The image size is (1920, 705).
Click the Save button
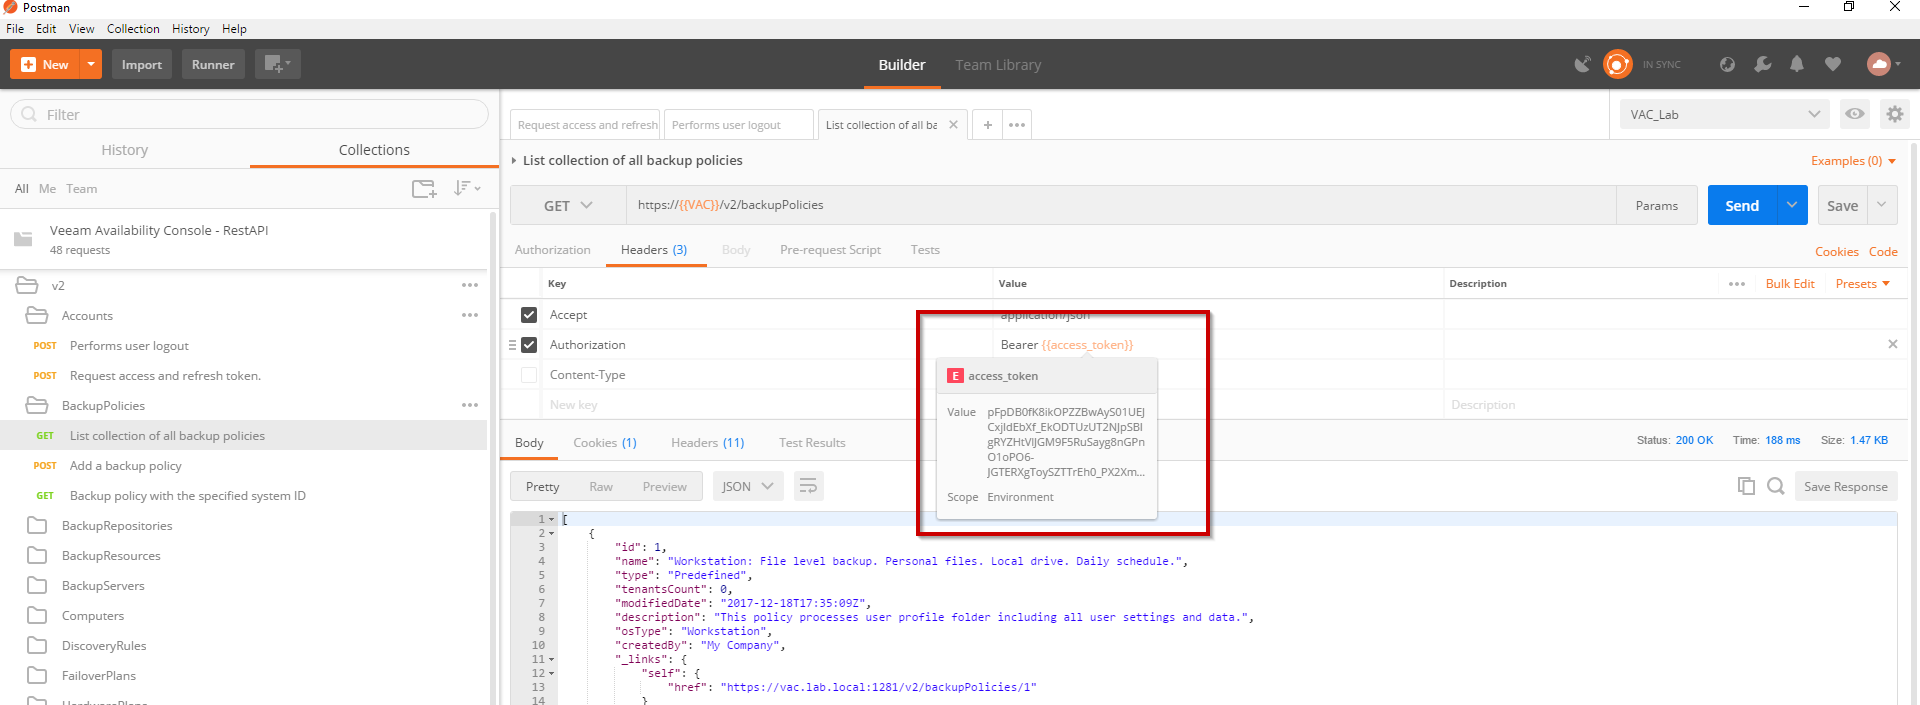(1842, 205)
